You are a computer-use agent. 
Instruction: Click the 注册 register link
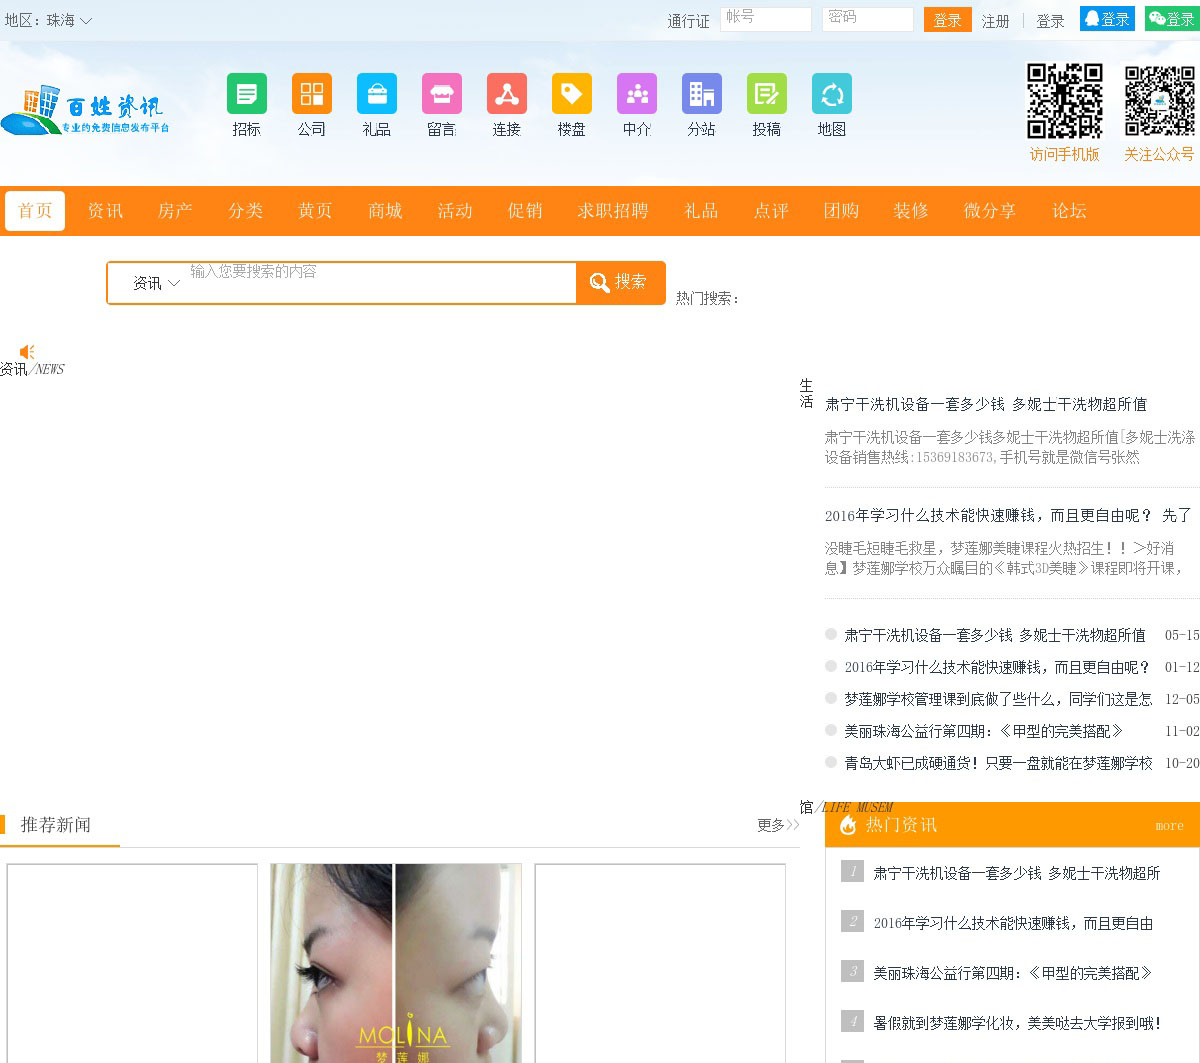tap(995, 21)
